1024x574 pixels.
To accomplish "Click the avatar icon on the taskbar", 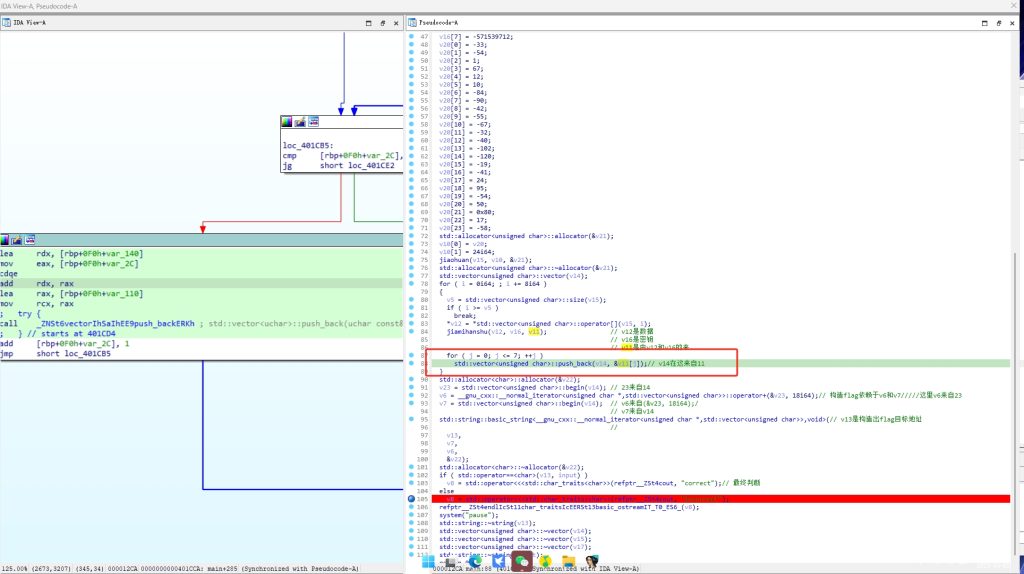I will point(592,562).
